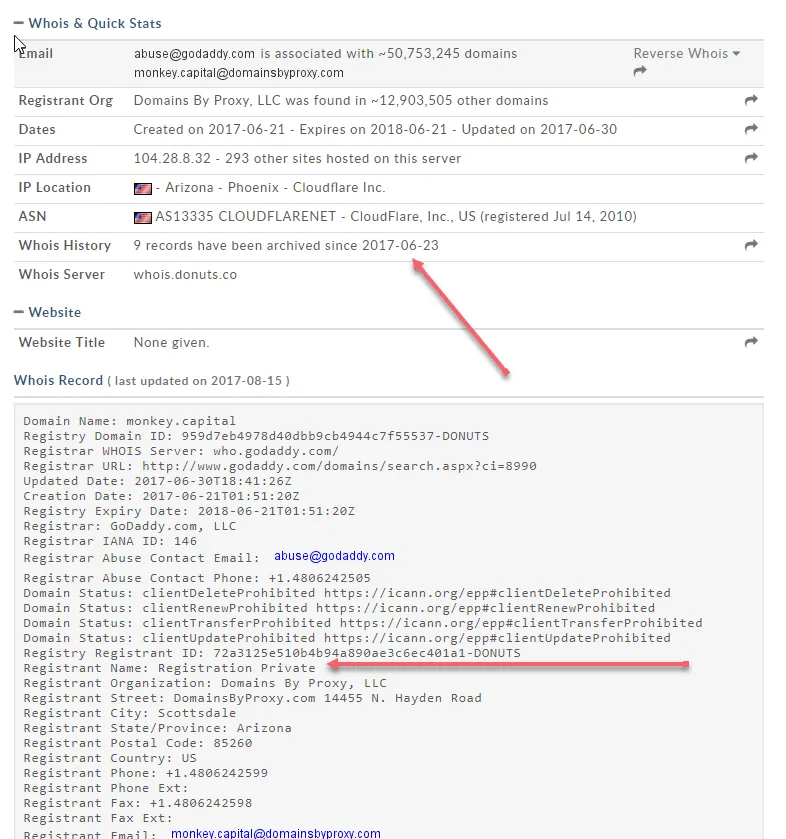This screenshot has height=839, width=786.
Task: Select the Registry Expiry Date line
Action: tap(189, 511)
